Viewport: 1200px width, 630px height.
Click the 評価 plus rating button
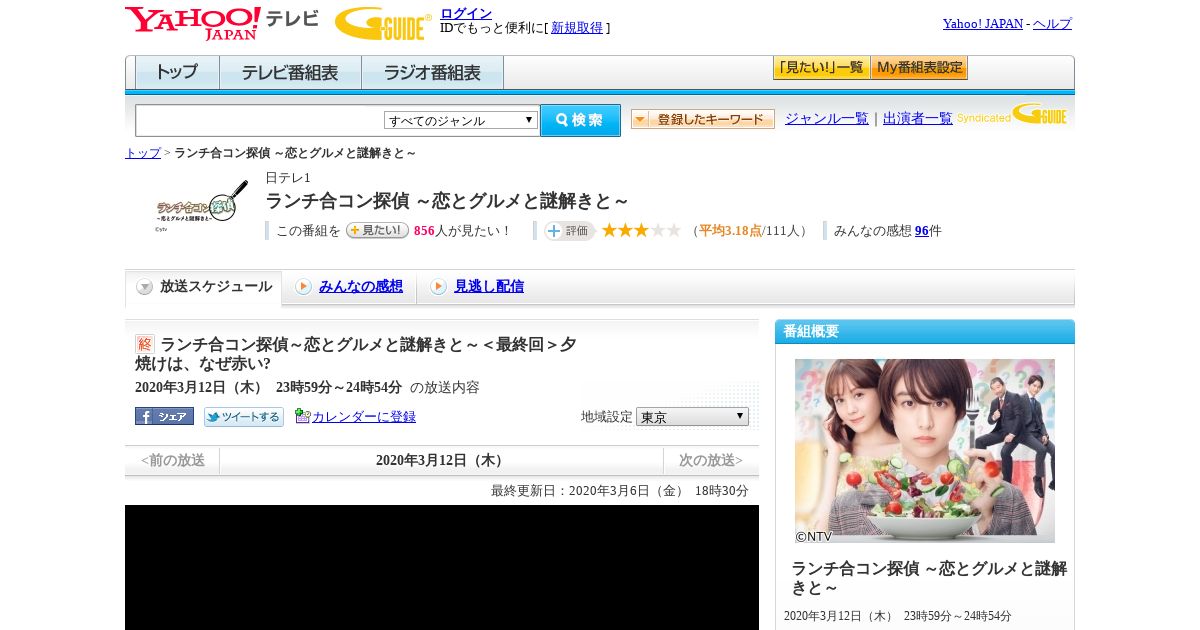tap(569, 230)
